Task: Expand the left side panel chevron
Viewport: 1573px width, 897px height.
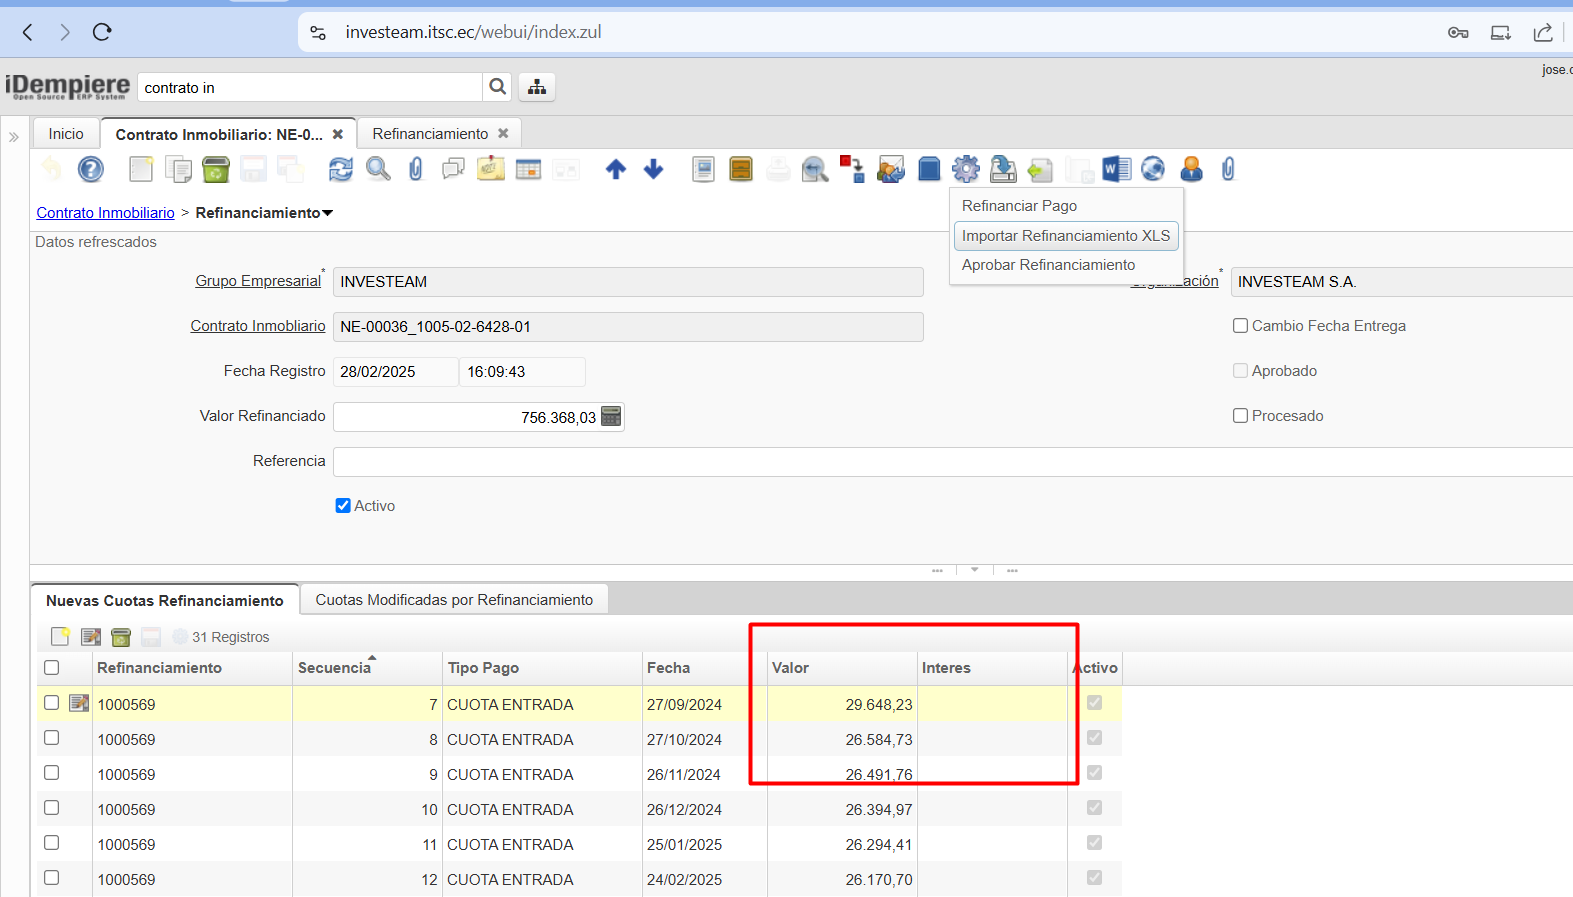Action: point(14,137)
